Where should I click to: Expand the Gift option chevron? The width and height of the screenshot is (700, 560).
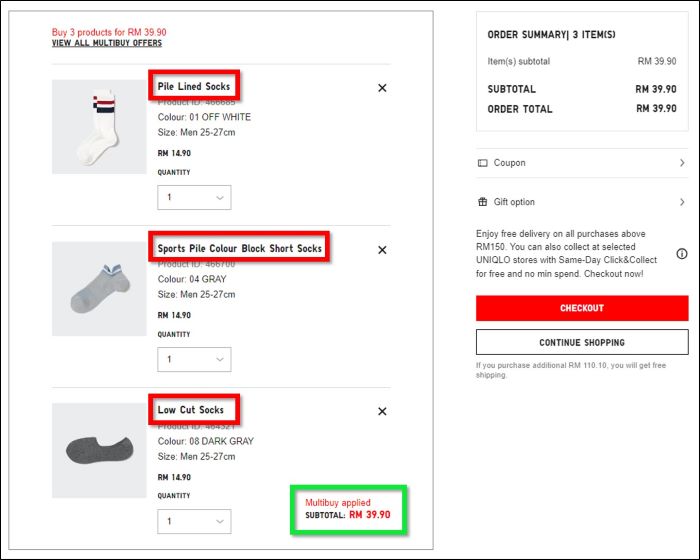[x=682, y=202]
